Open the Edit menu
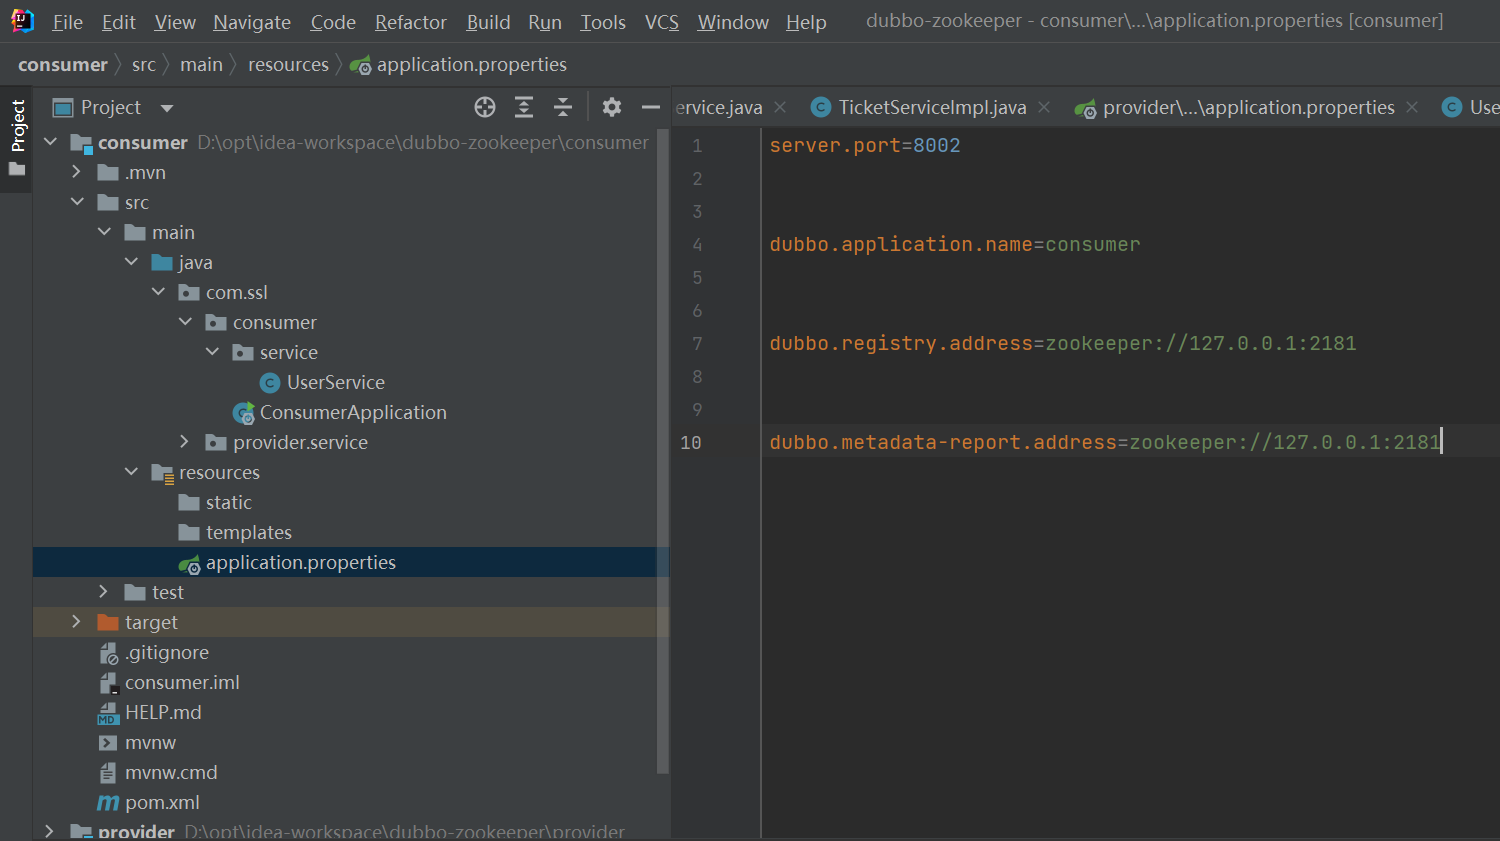The width and height of the screenshot is (1500, 841). coord(118,22)
